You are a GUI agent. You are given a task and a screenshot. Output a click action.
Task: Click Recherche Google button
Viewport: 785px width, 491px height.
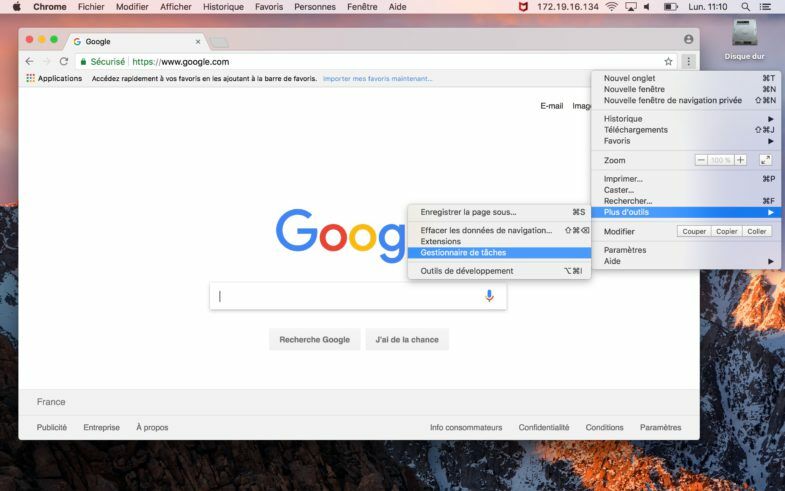click(314, 339)
